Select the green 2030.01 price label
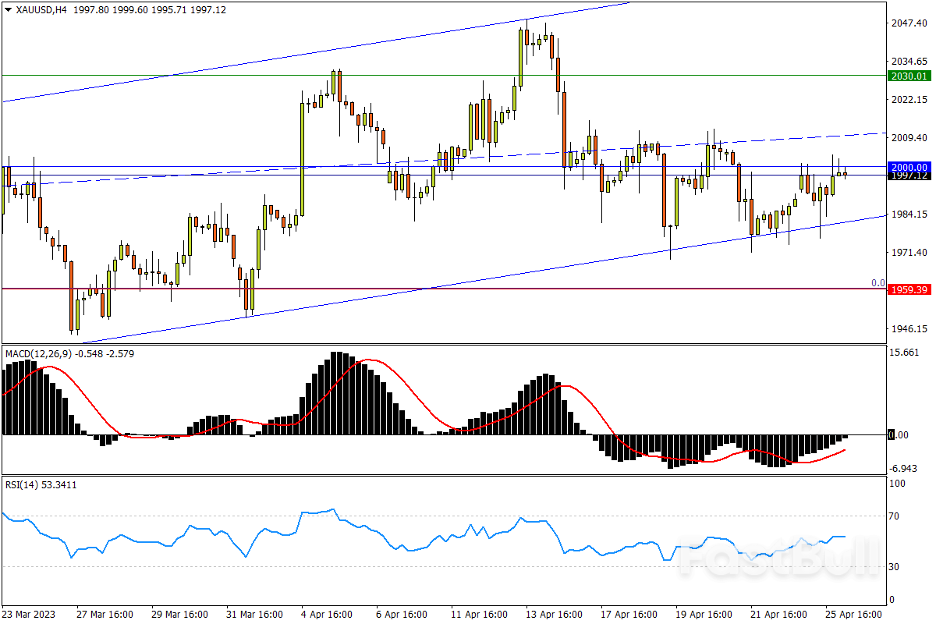 [909, 75]
